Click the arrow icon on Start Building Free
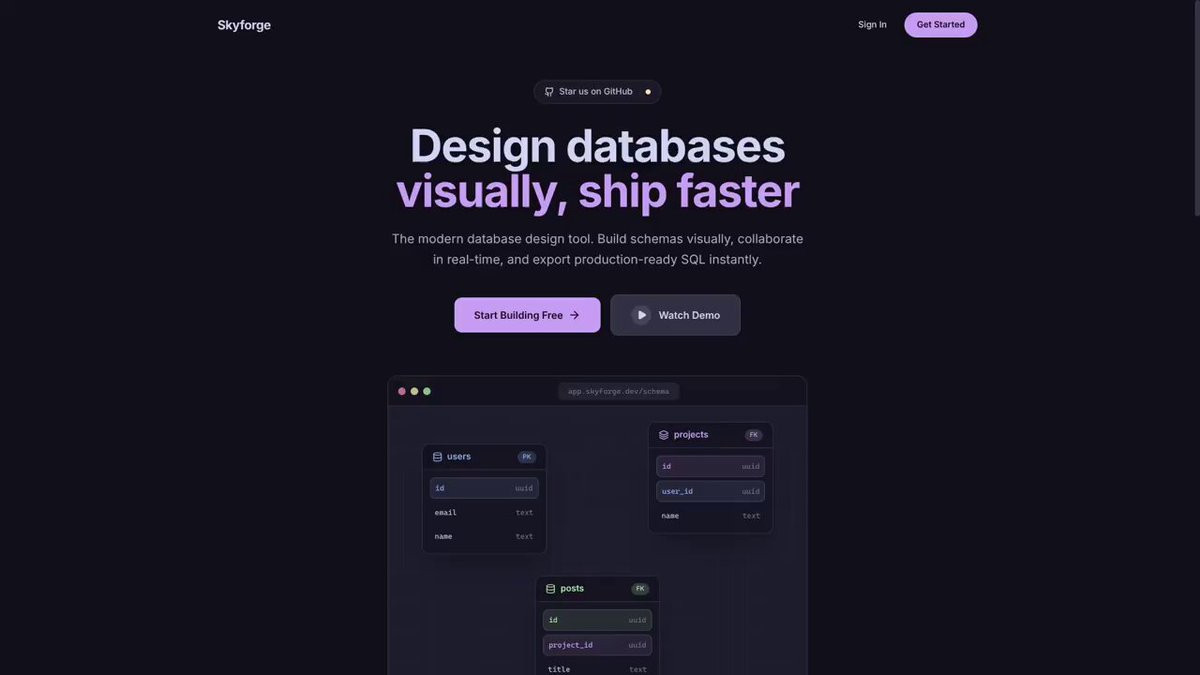This screenshot has width=1200, height=675. (574, 315)
